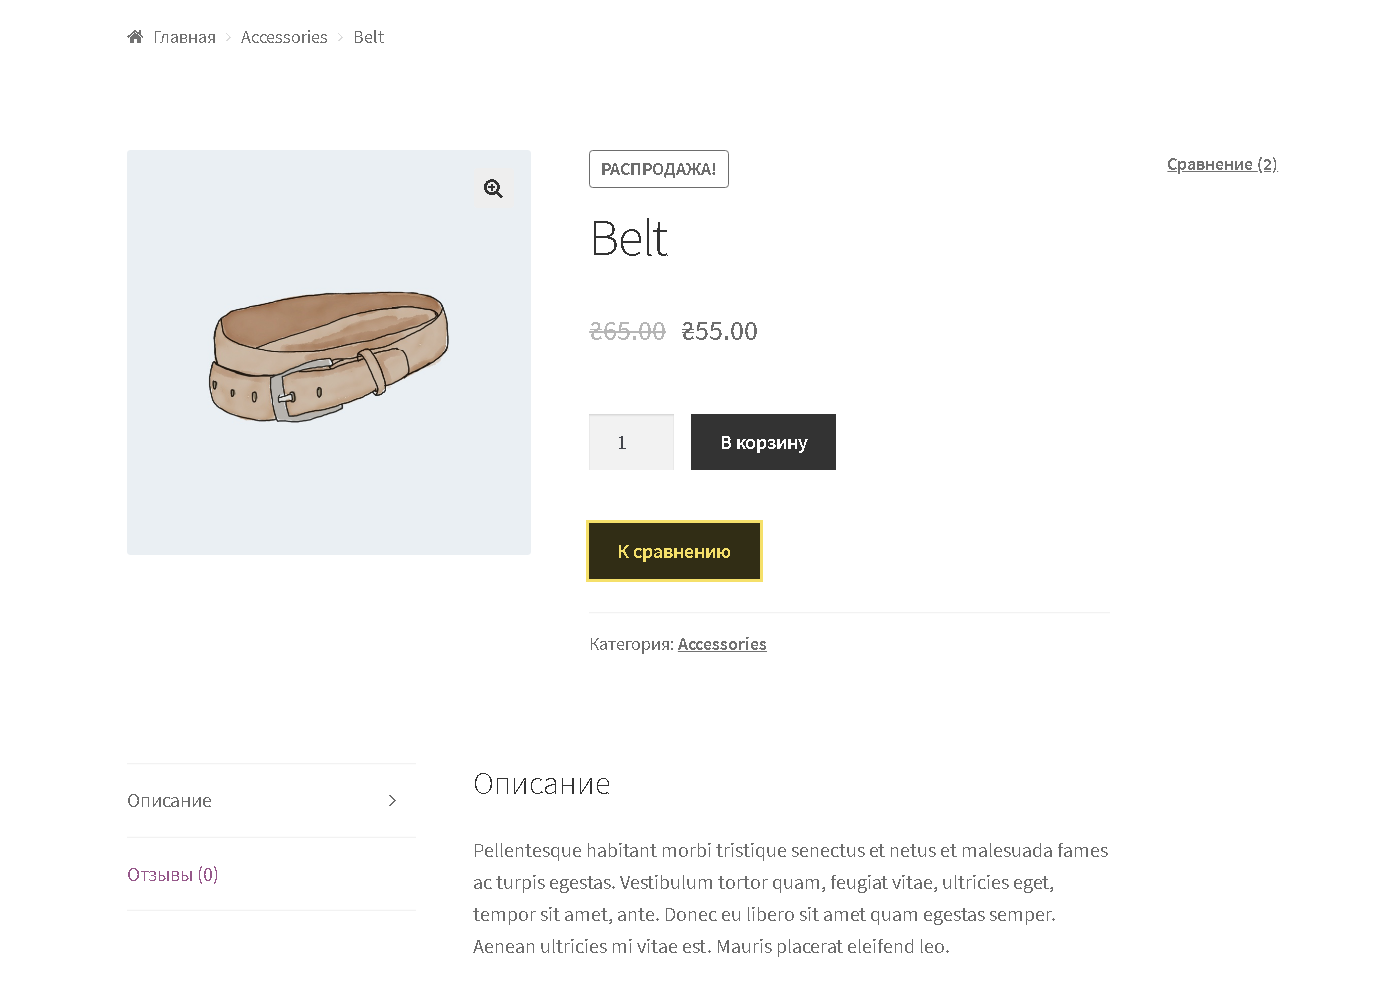Open the product image zoom magnifier
The width and height of the screenshot is (1377, 1000).
pos(493,188)
